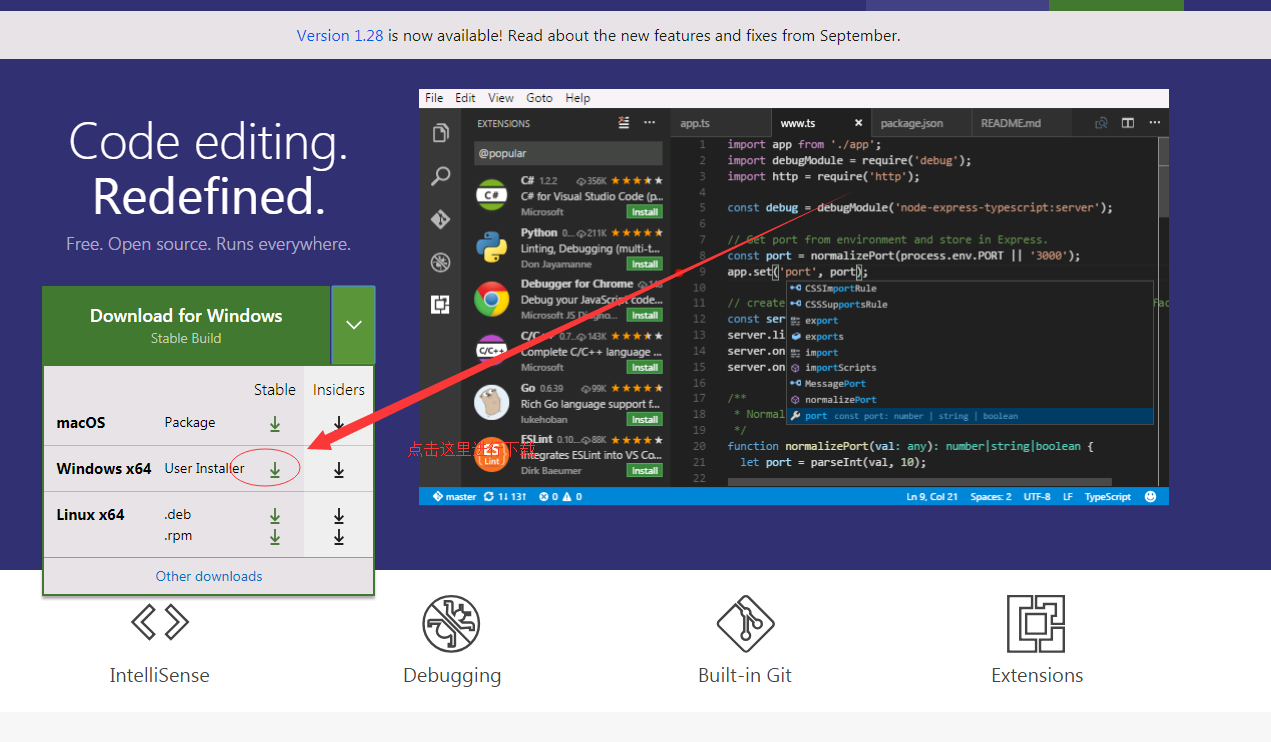
Task: Click the Built-in Git diamond icon
Action: [x=746, y=624]
